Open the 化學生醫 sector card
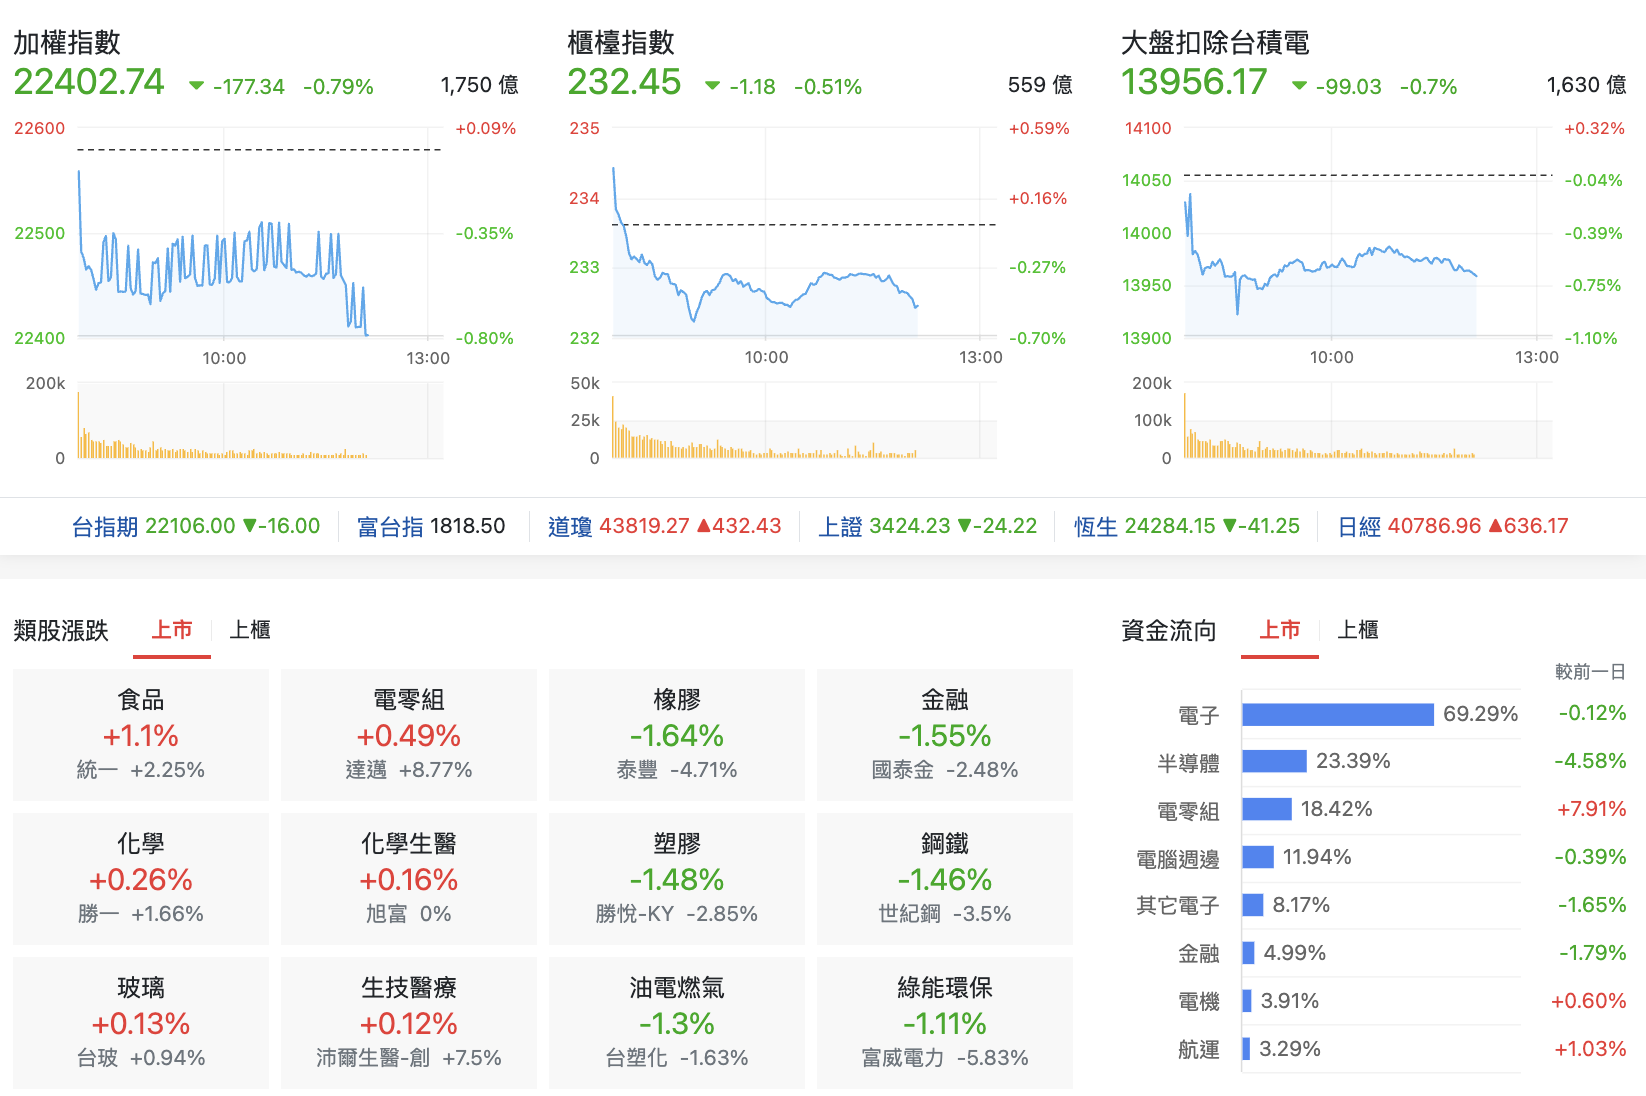This screenshot has width=1646, height=1096. click(x=409, y=879)
